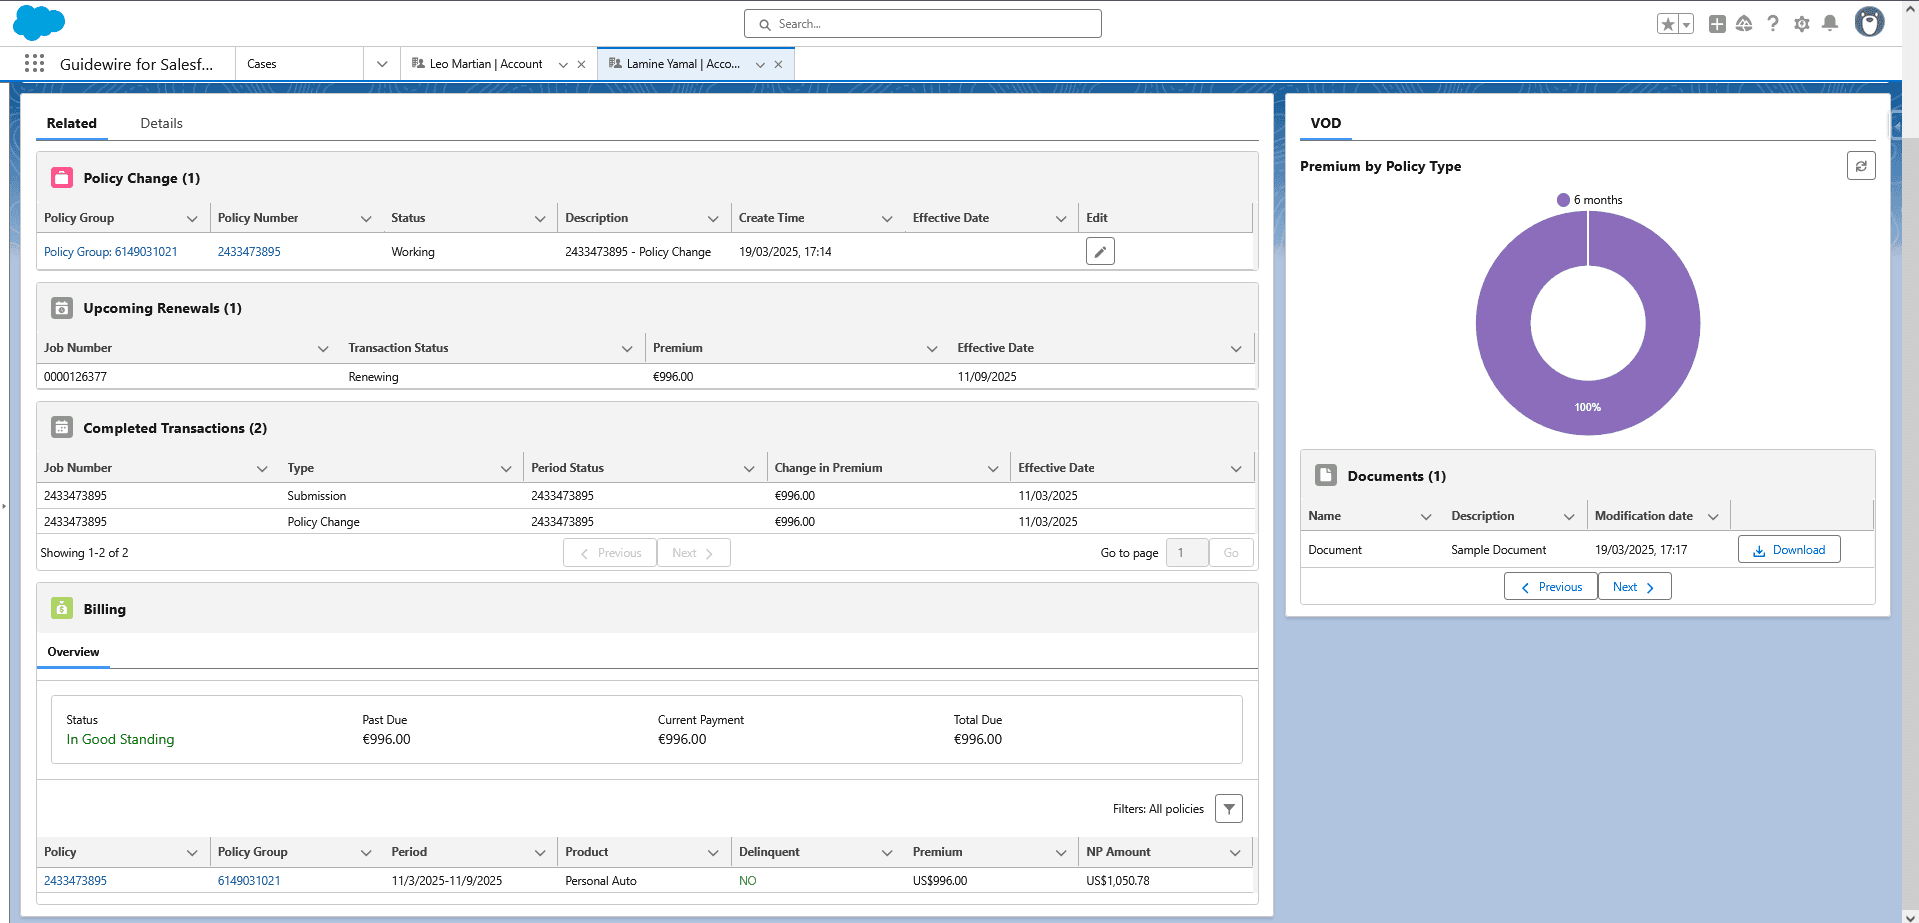
Task: Open Transaction Status column menu
Action: 627,348
